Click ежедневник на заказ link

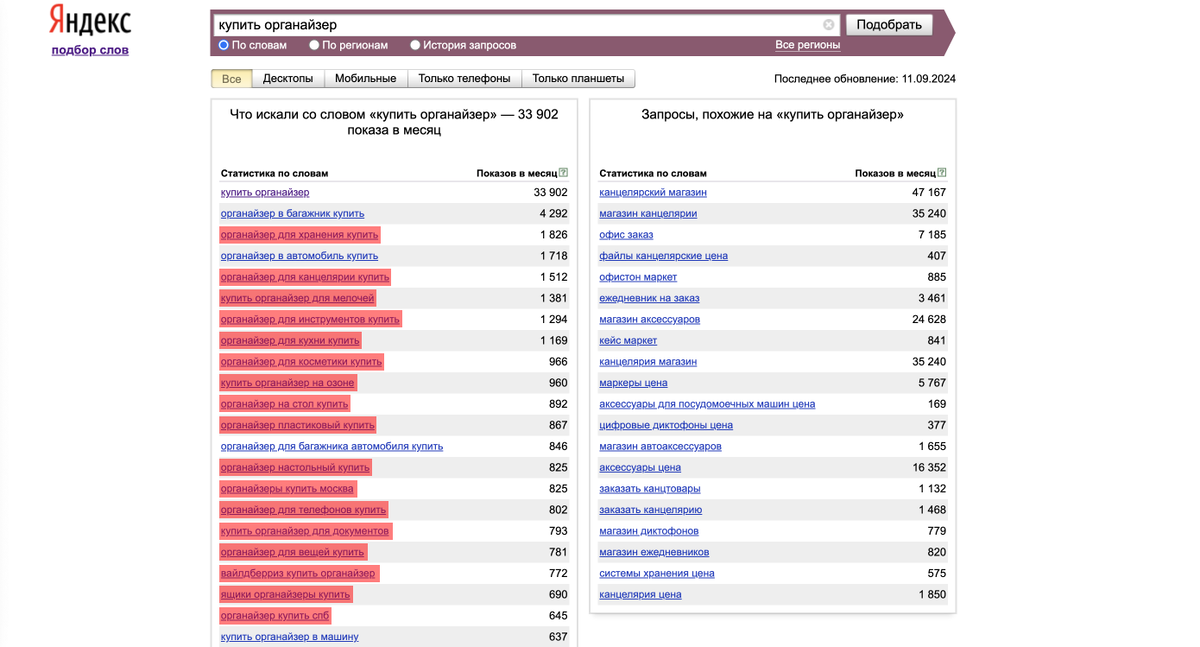(x=649, y=298)
